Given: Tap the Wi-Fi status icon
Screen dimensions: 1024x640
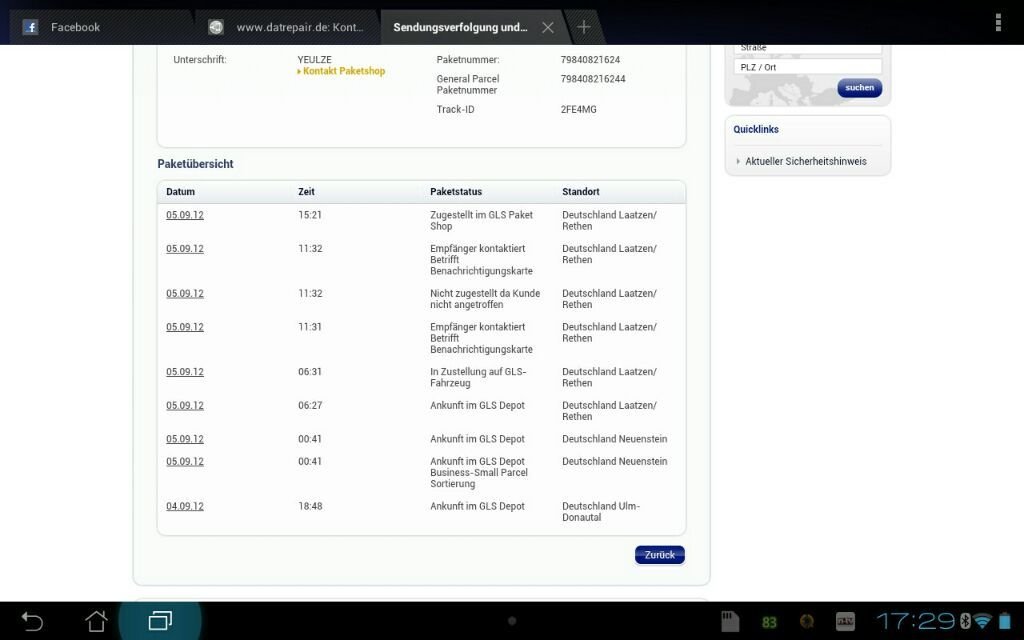Looking at the screenshot, I should [982, 621].
